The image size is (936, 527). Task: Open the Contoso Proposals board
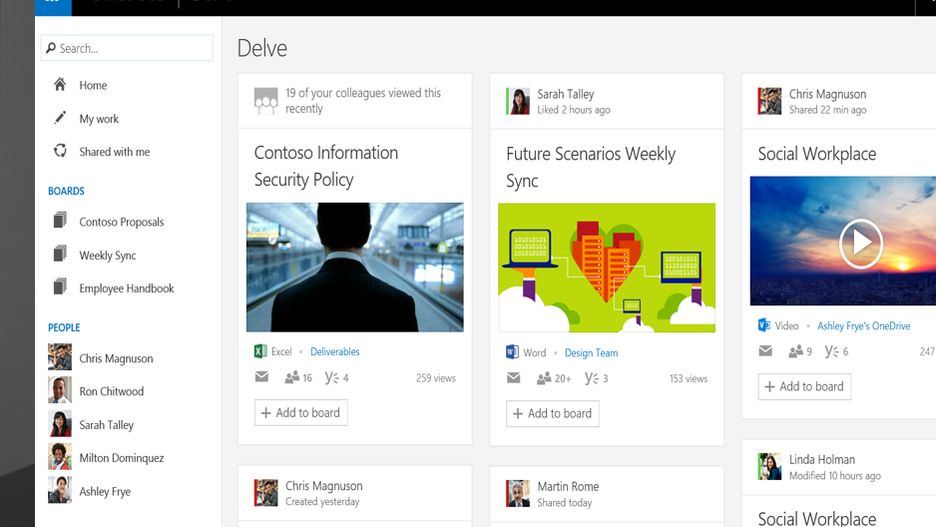coord(121,221)
